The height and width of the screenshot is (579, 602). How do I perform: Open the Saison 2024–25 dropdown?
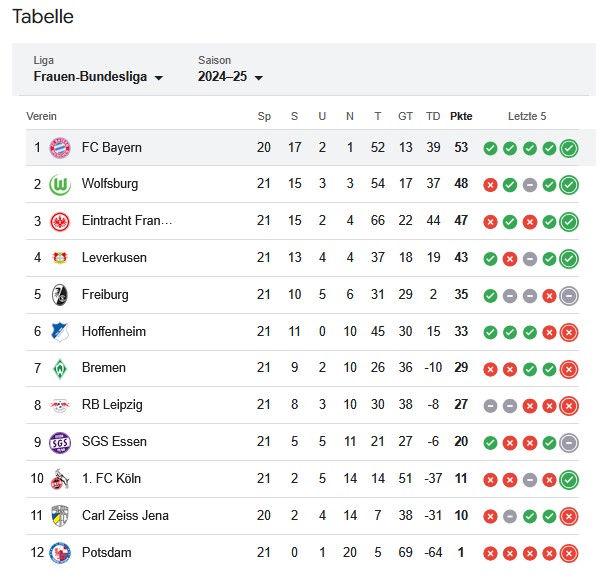click(x=230, y=77)
